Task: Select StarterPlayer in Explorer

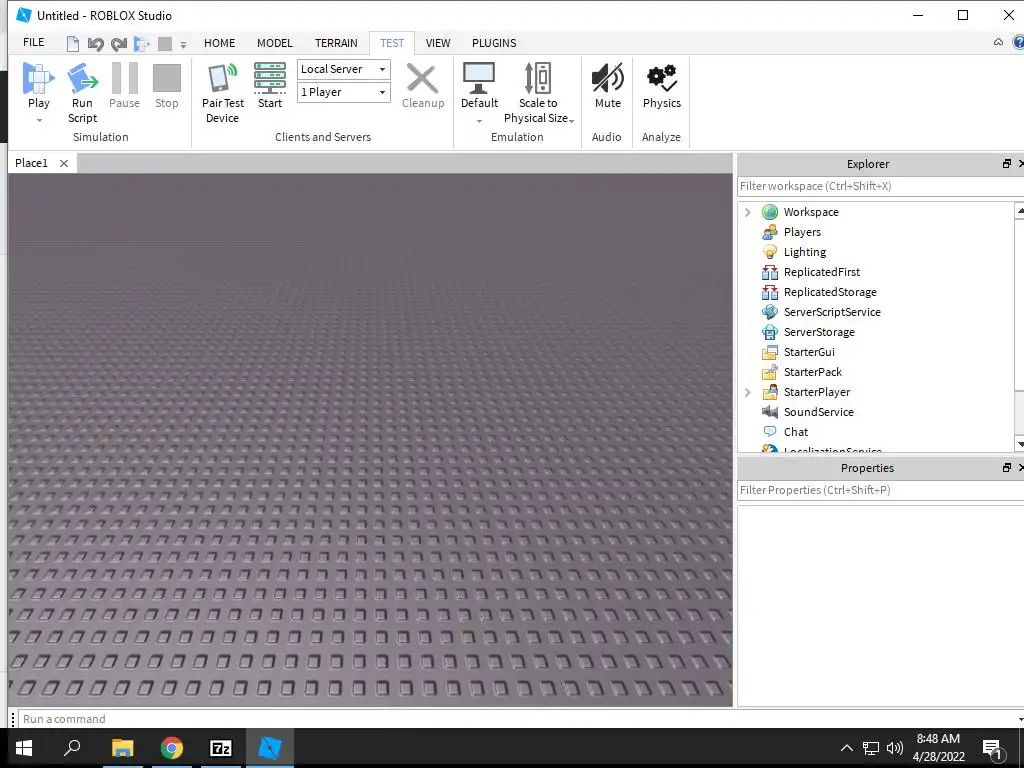Action: (x=816, y=392)
